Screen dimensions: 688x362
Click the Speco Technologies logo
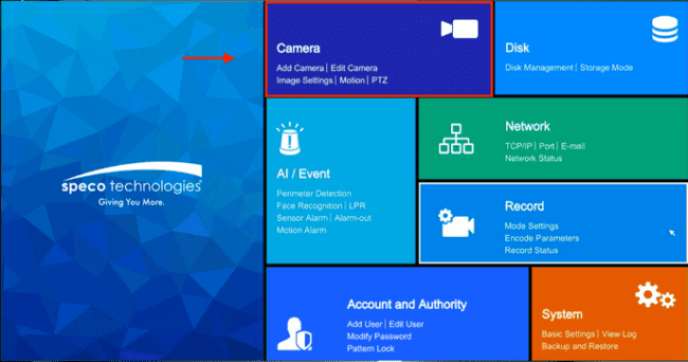[x=132, y=184]
